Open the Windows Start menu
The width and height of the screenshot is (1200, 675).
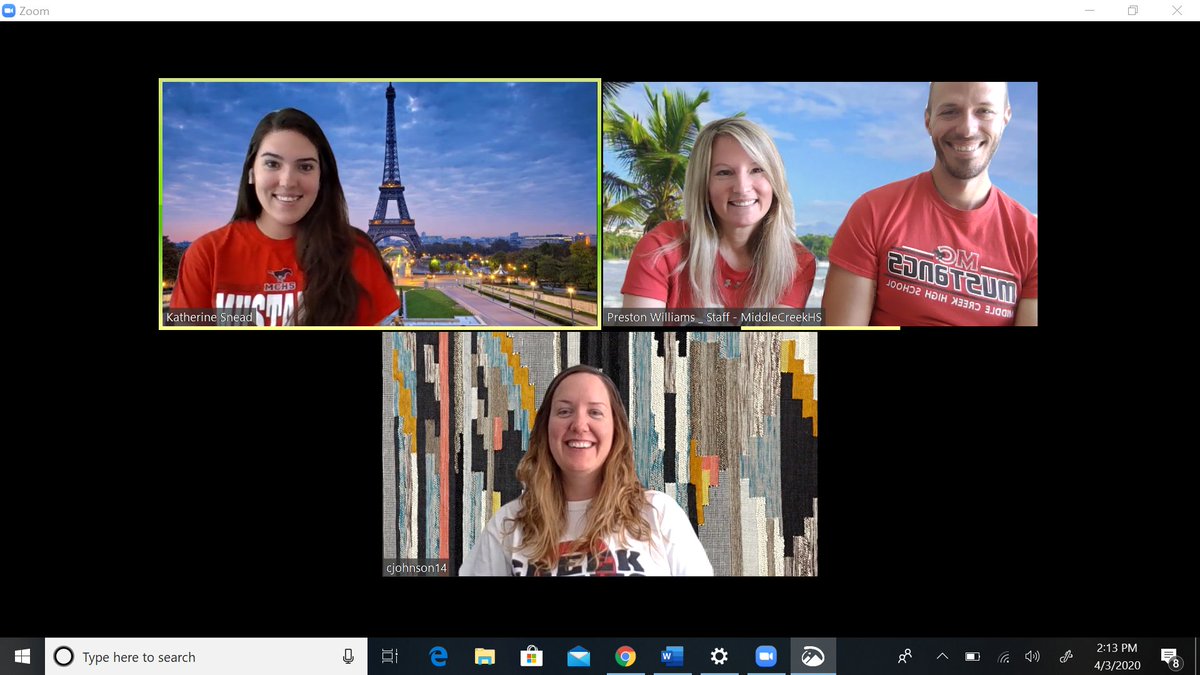click(22, 657)
